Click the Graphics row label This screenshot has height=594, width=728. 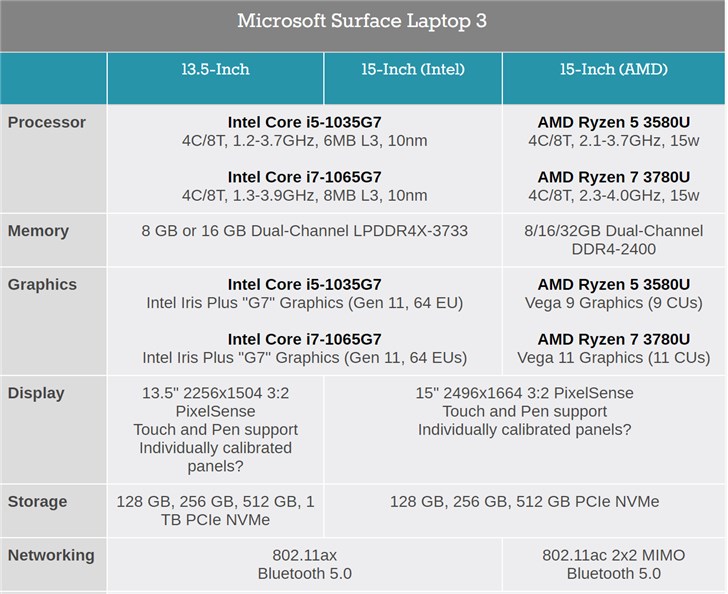tap(42, 284)
